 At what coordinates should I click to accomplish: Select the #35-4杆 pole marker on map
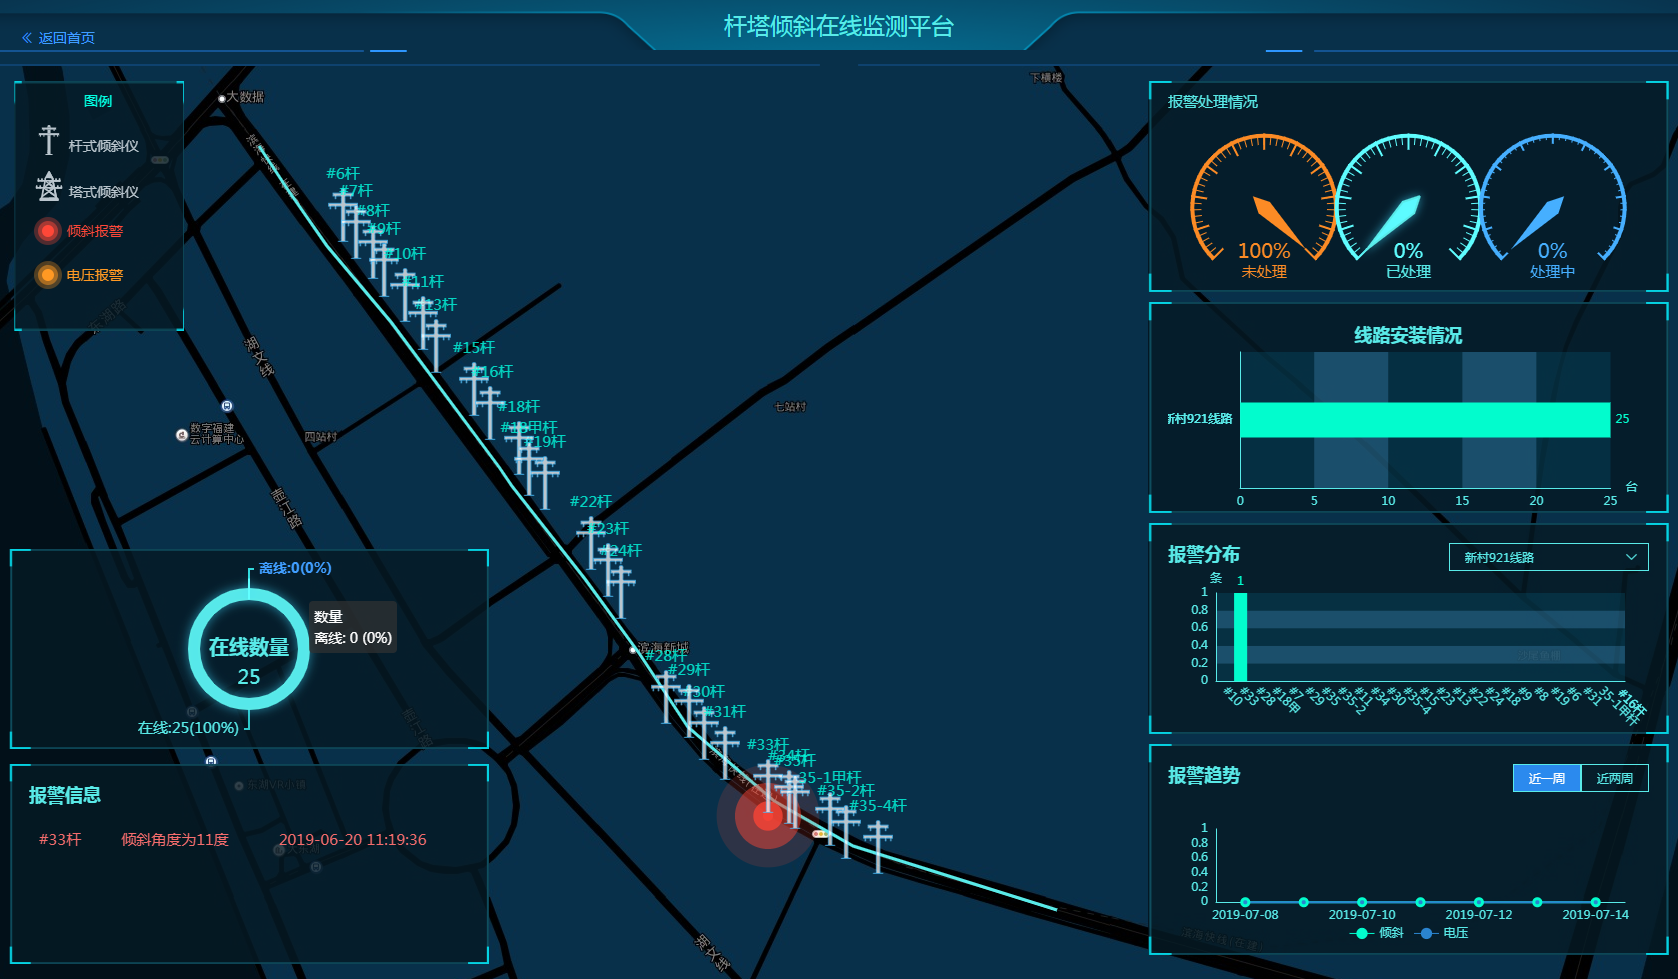(878, 846)
